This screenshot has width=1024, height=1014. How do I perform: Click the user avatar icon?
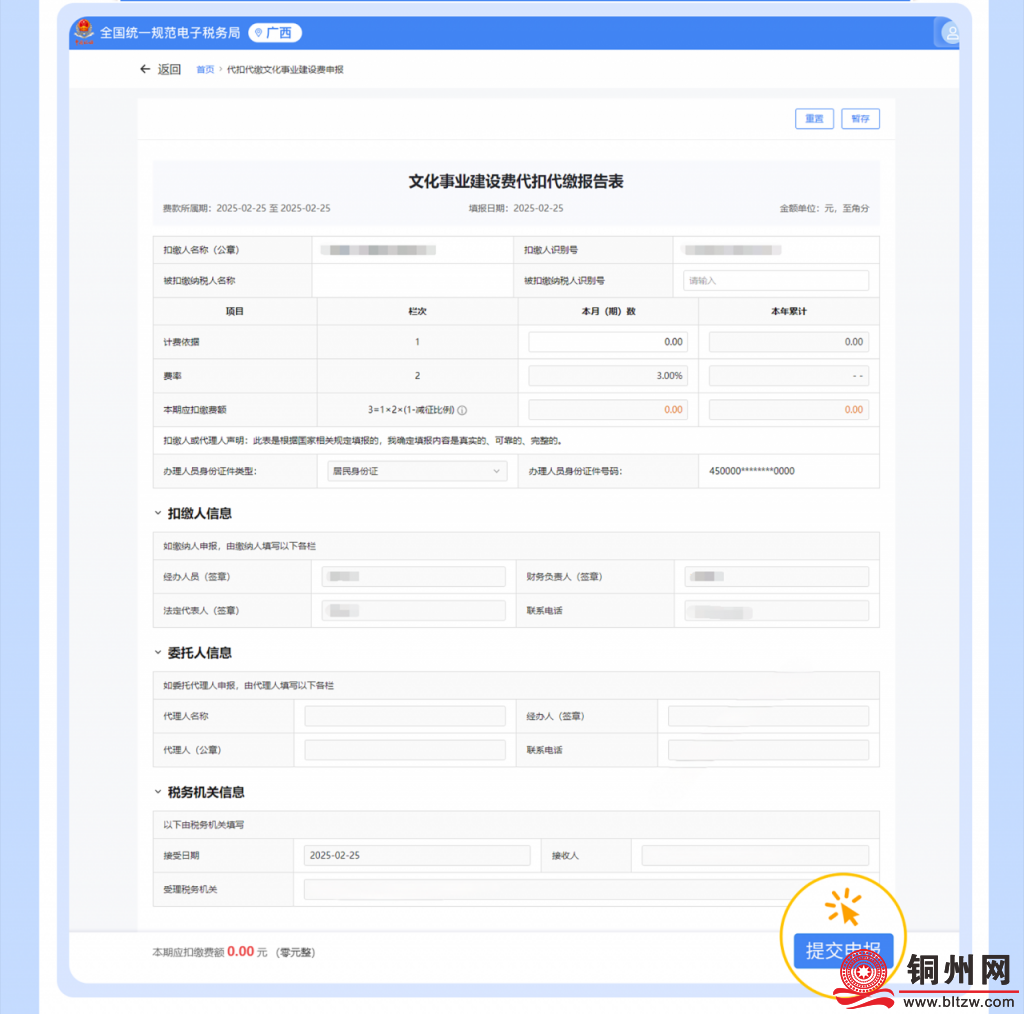point(950,33)
